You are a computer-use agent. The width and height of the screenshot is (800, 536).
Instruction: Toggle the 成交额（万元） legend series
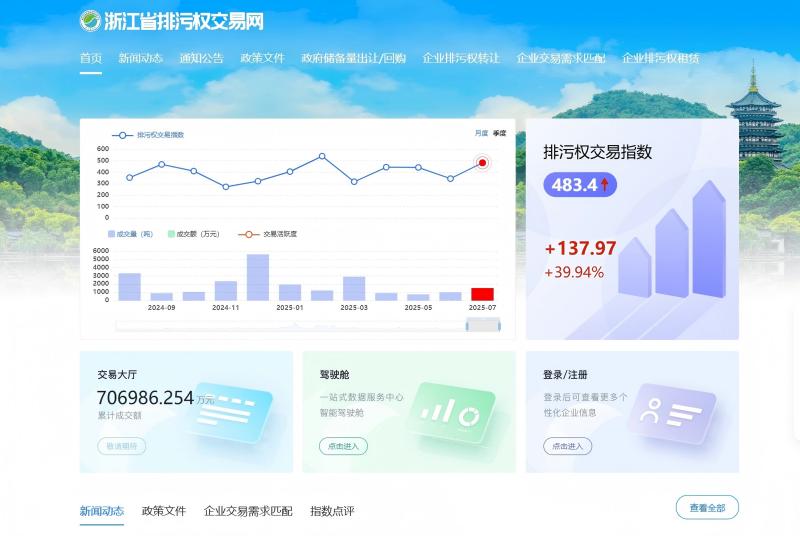(x=192, y=234)
